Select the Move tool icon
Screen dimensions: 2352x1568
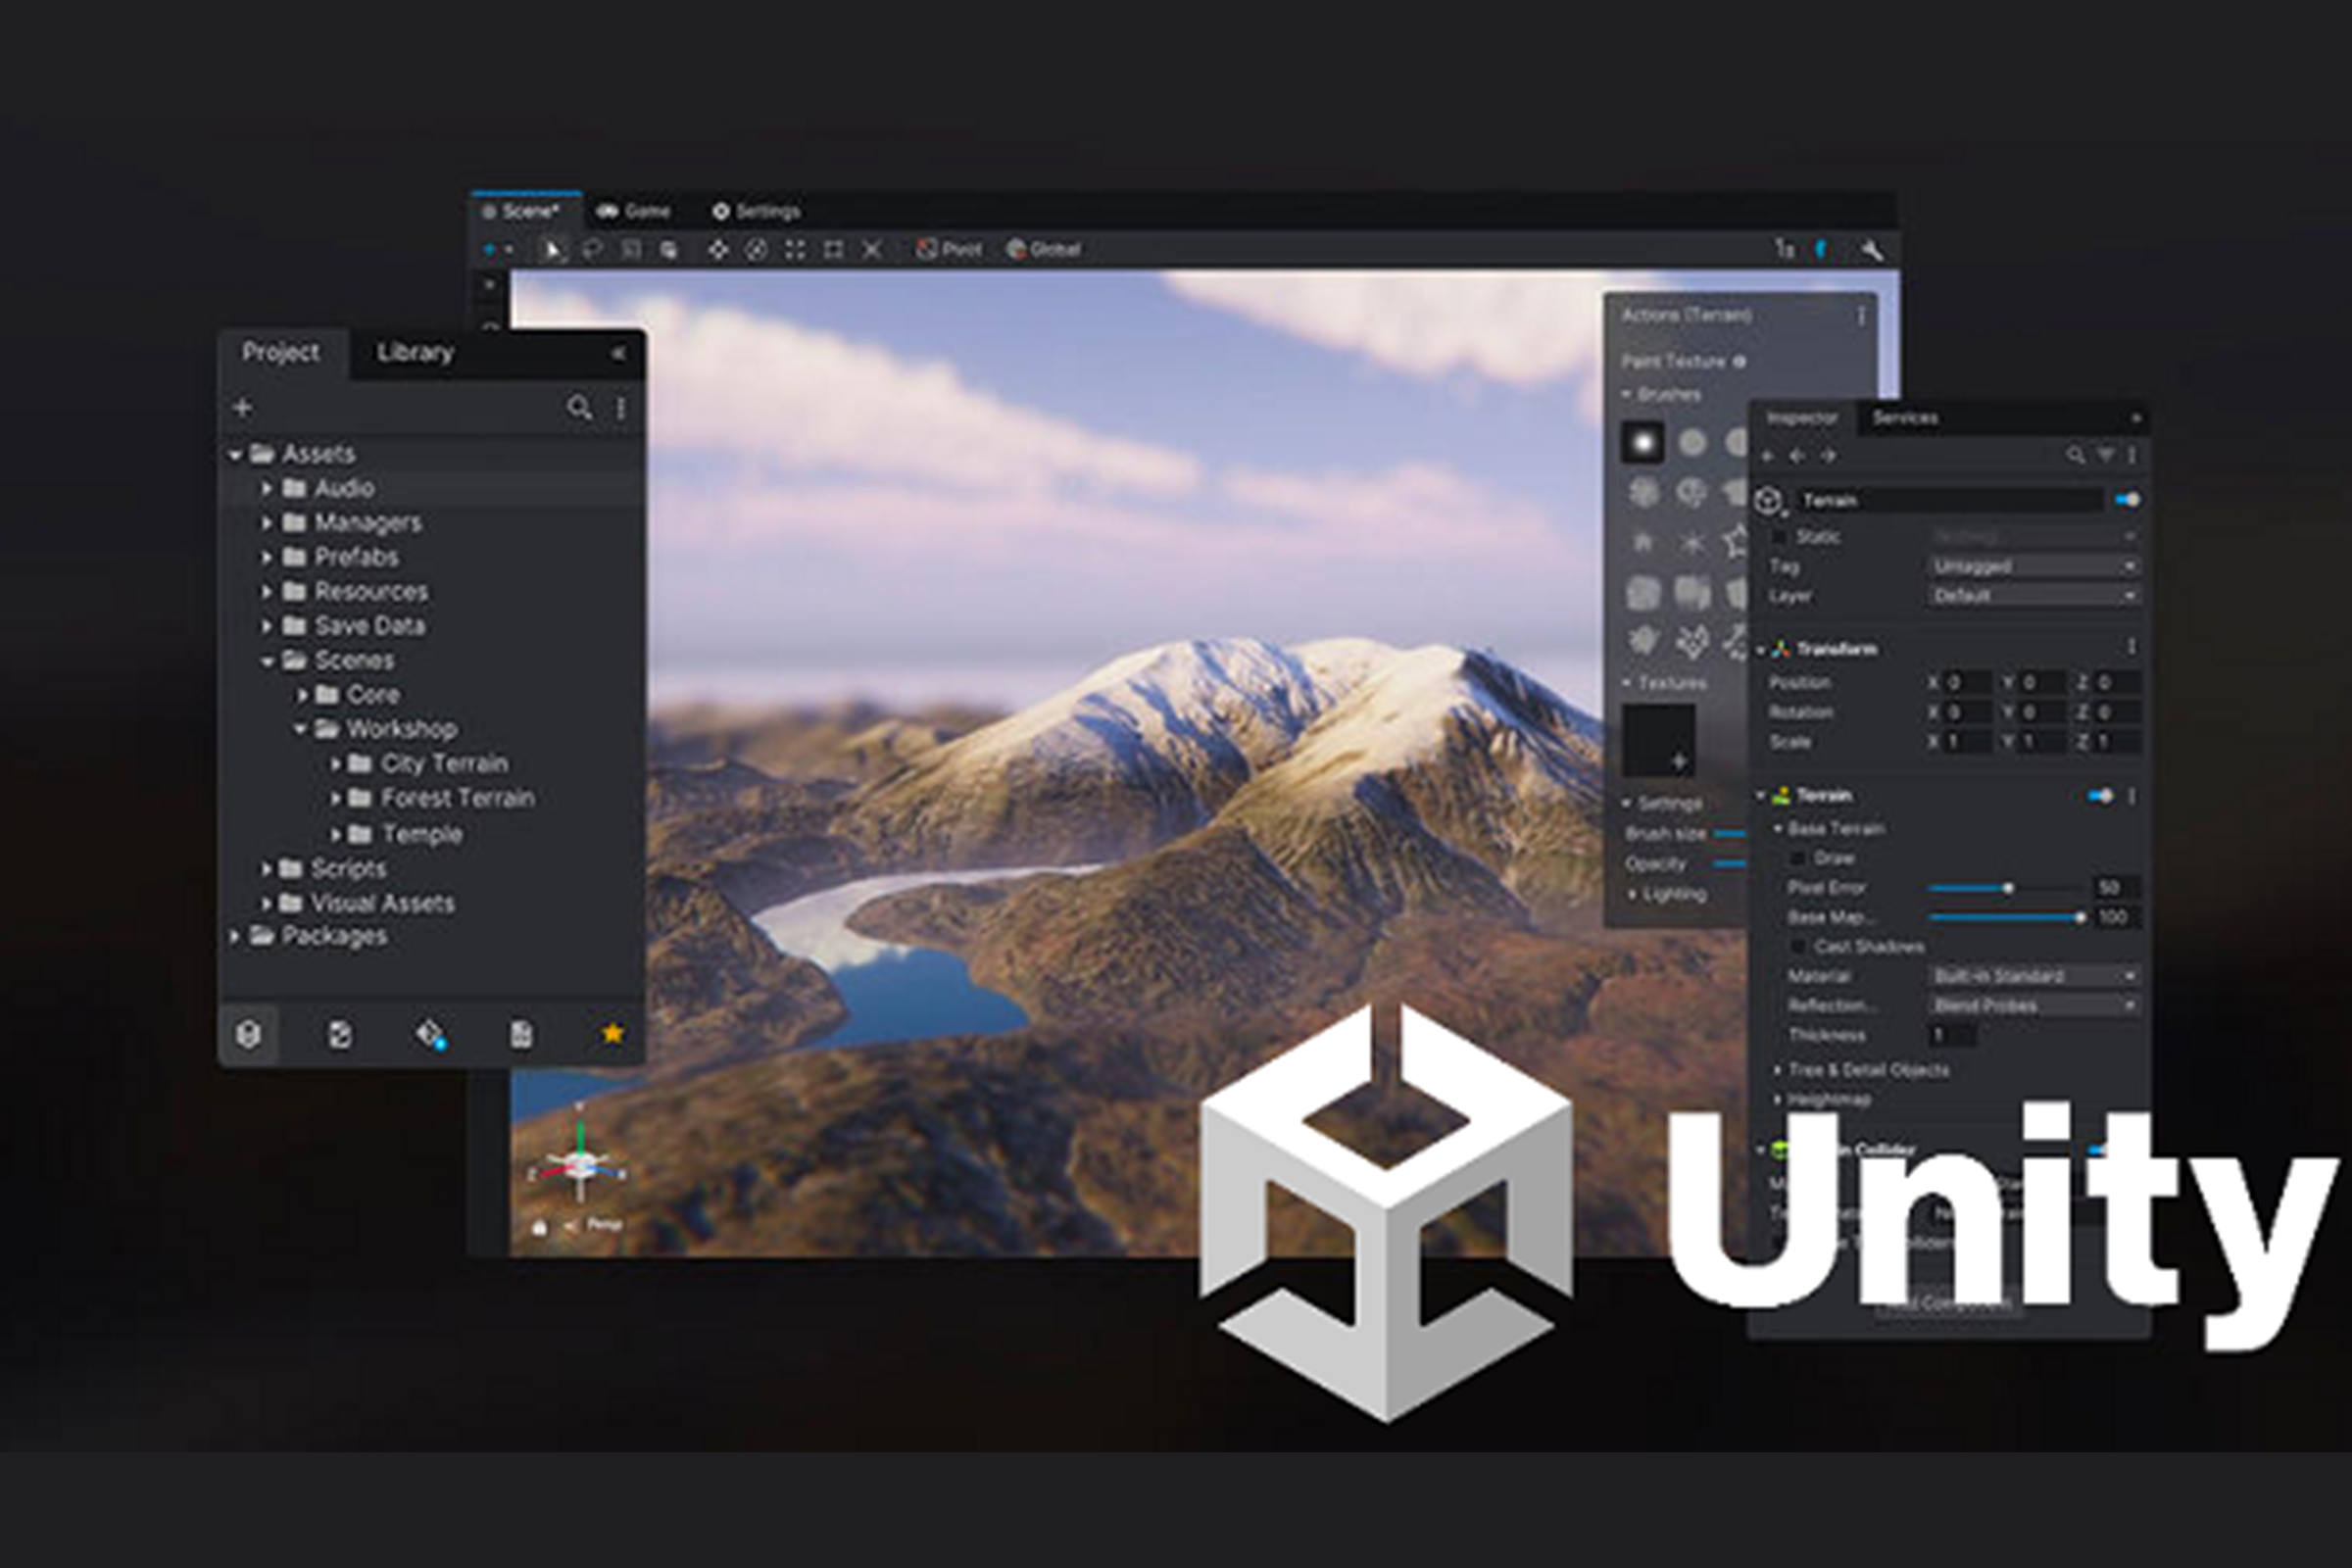pos(718,249)
